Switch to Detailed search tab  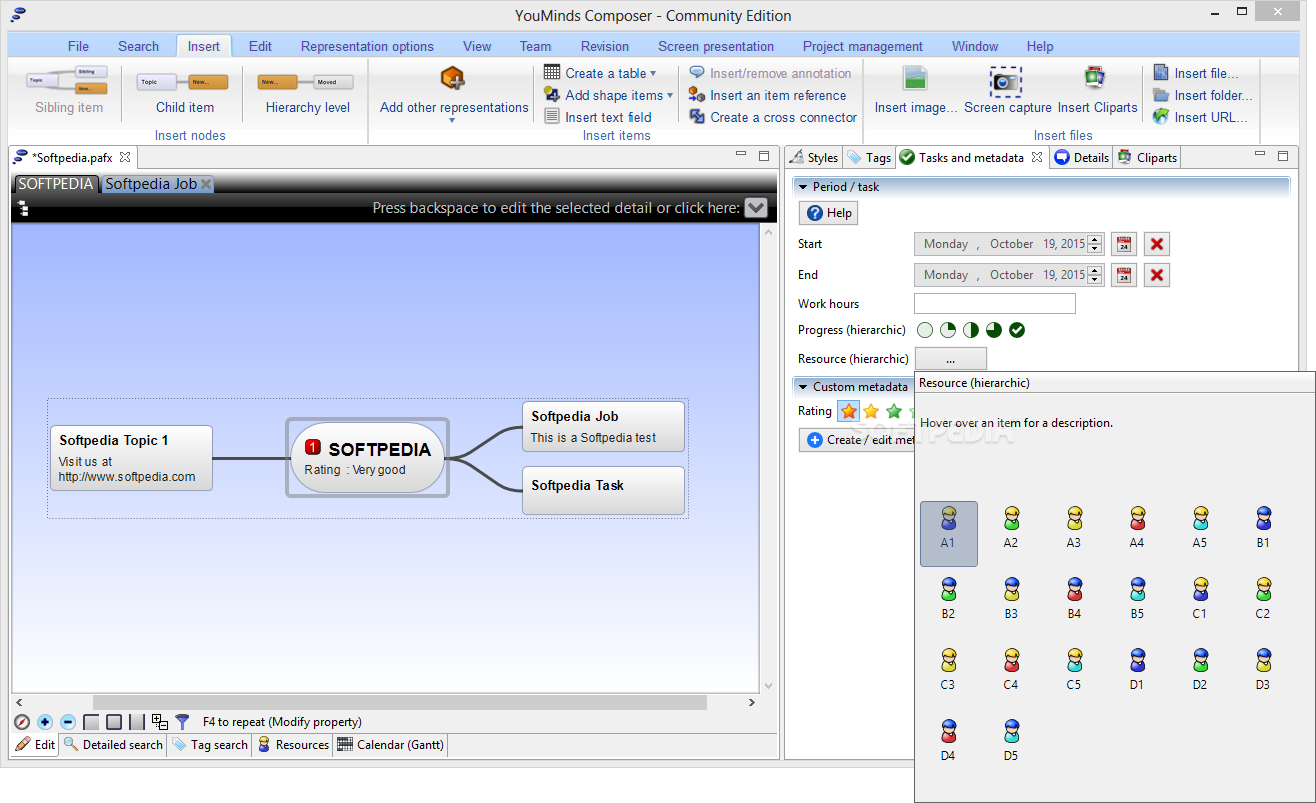[113, 745]
